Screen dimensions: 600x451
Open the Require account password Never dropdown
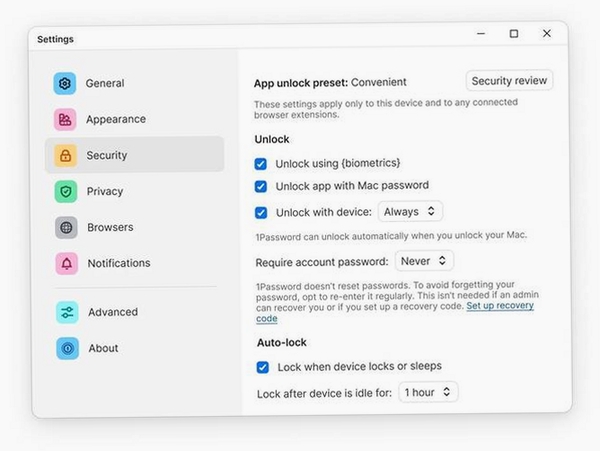tap(424, 261)
